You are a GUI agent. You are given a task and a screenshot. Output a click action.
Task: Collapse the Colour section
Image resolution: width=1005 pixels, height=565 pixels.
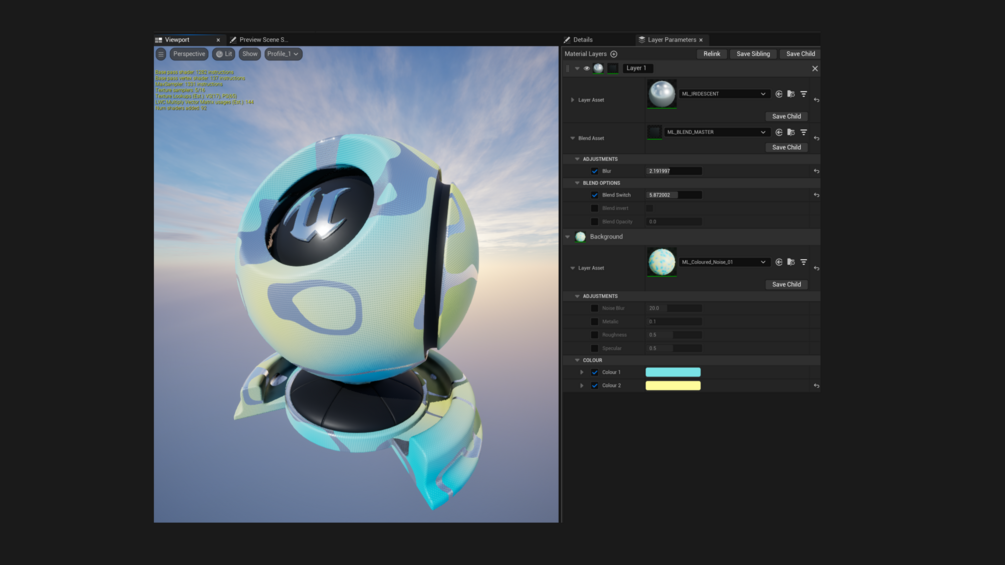tap(577, 360)
